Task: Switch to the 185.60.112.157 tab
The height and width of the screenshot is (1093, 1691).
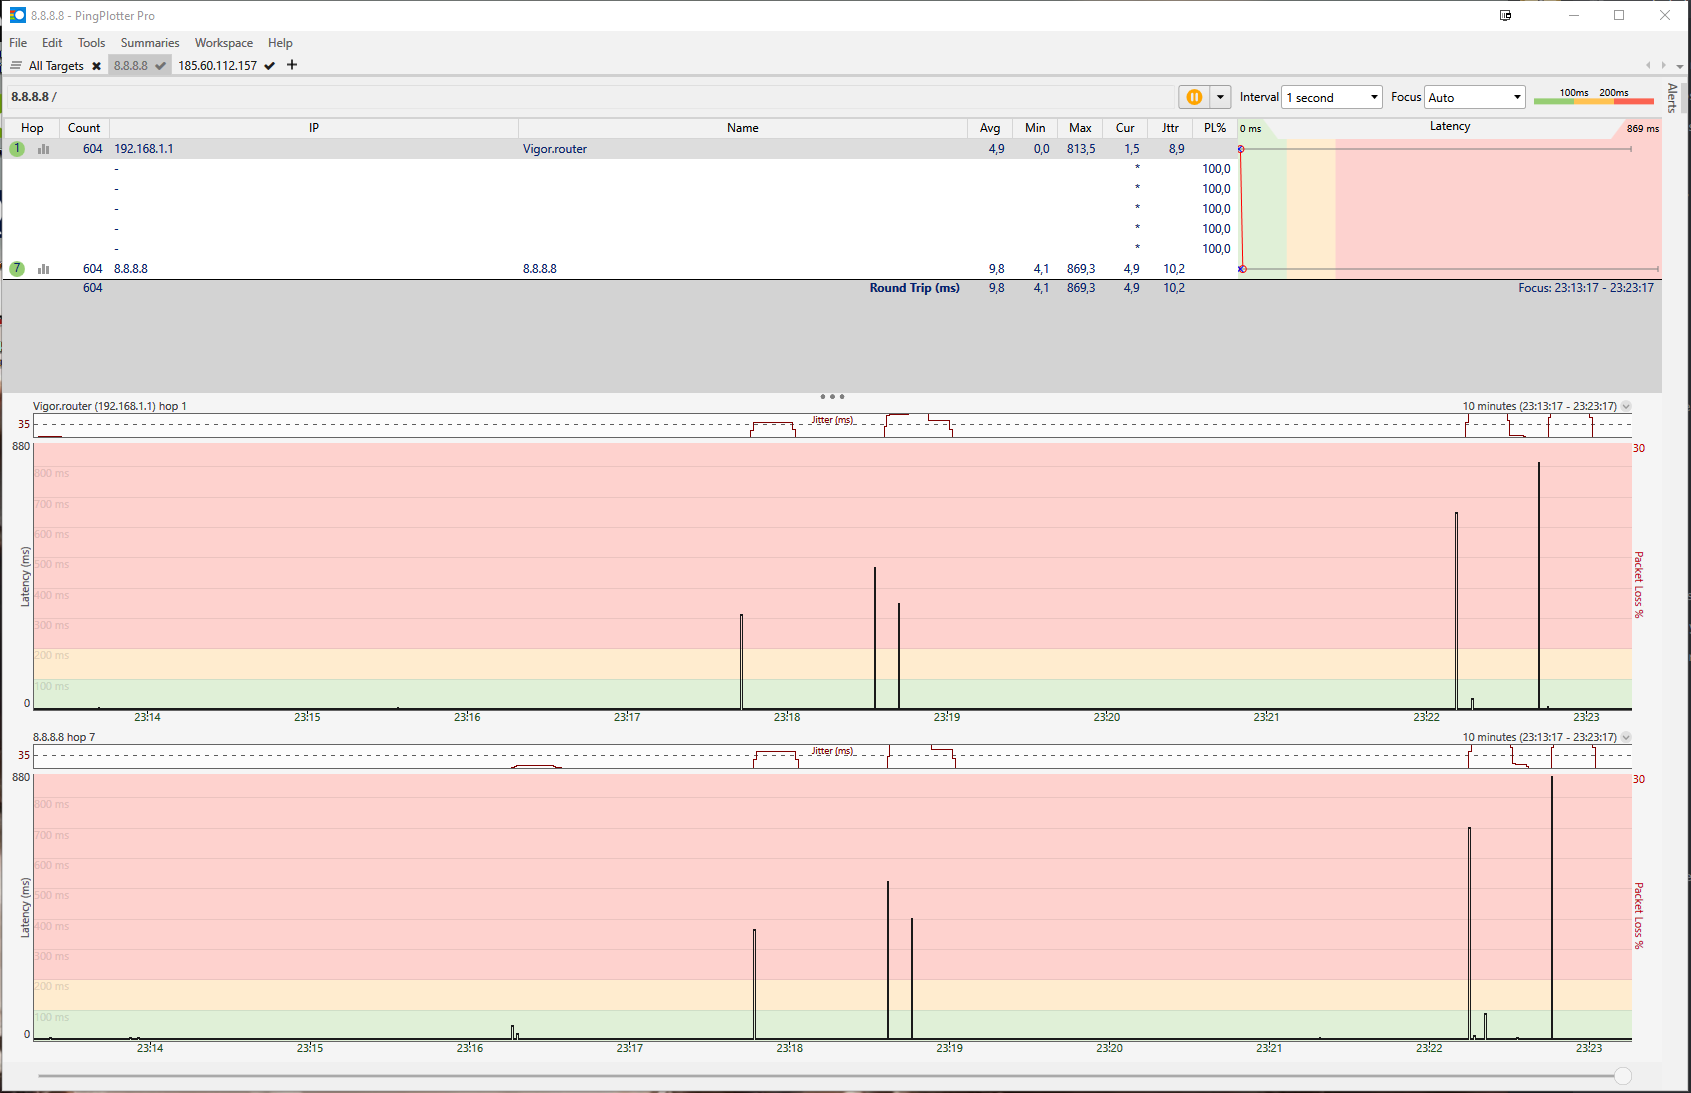Action: [218, 66]
